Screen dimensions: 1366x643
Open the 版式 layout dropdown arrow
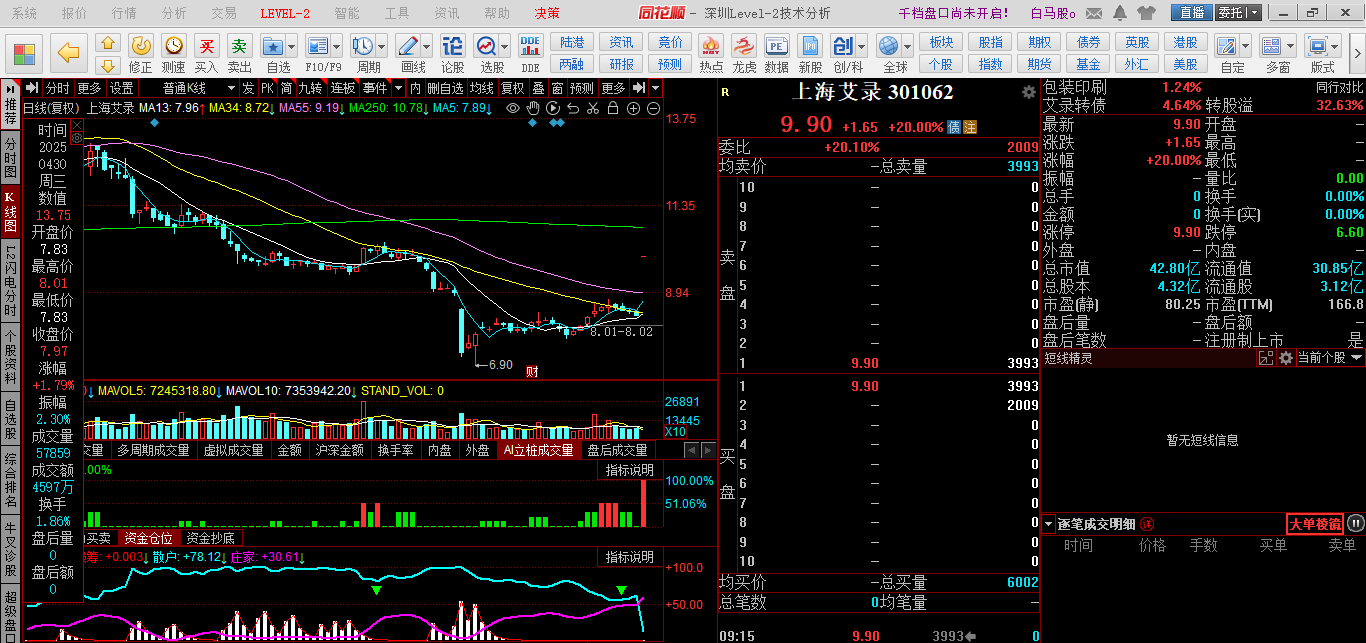click(1337, 46)
